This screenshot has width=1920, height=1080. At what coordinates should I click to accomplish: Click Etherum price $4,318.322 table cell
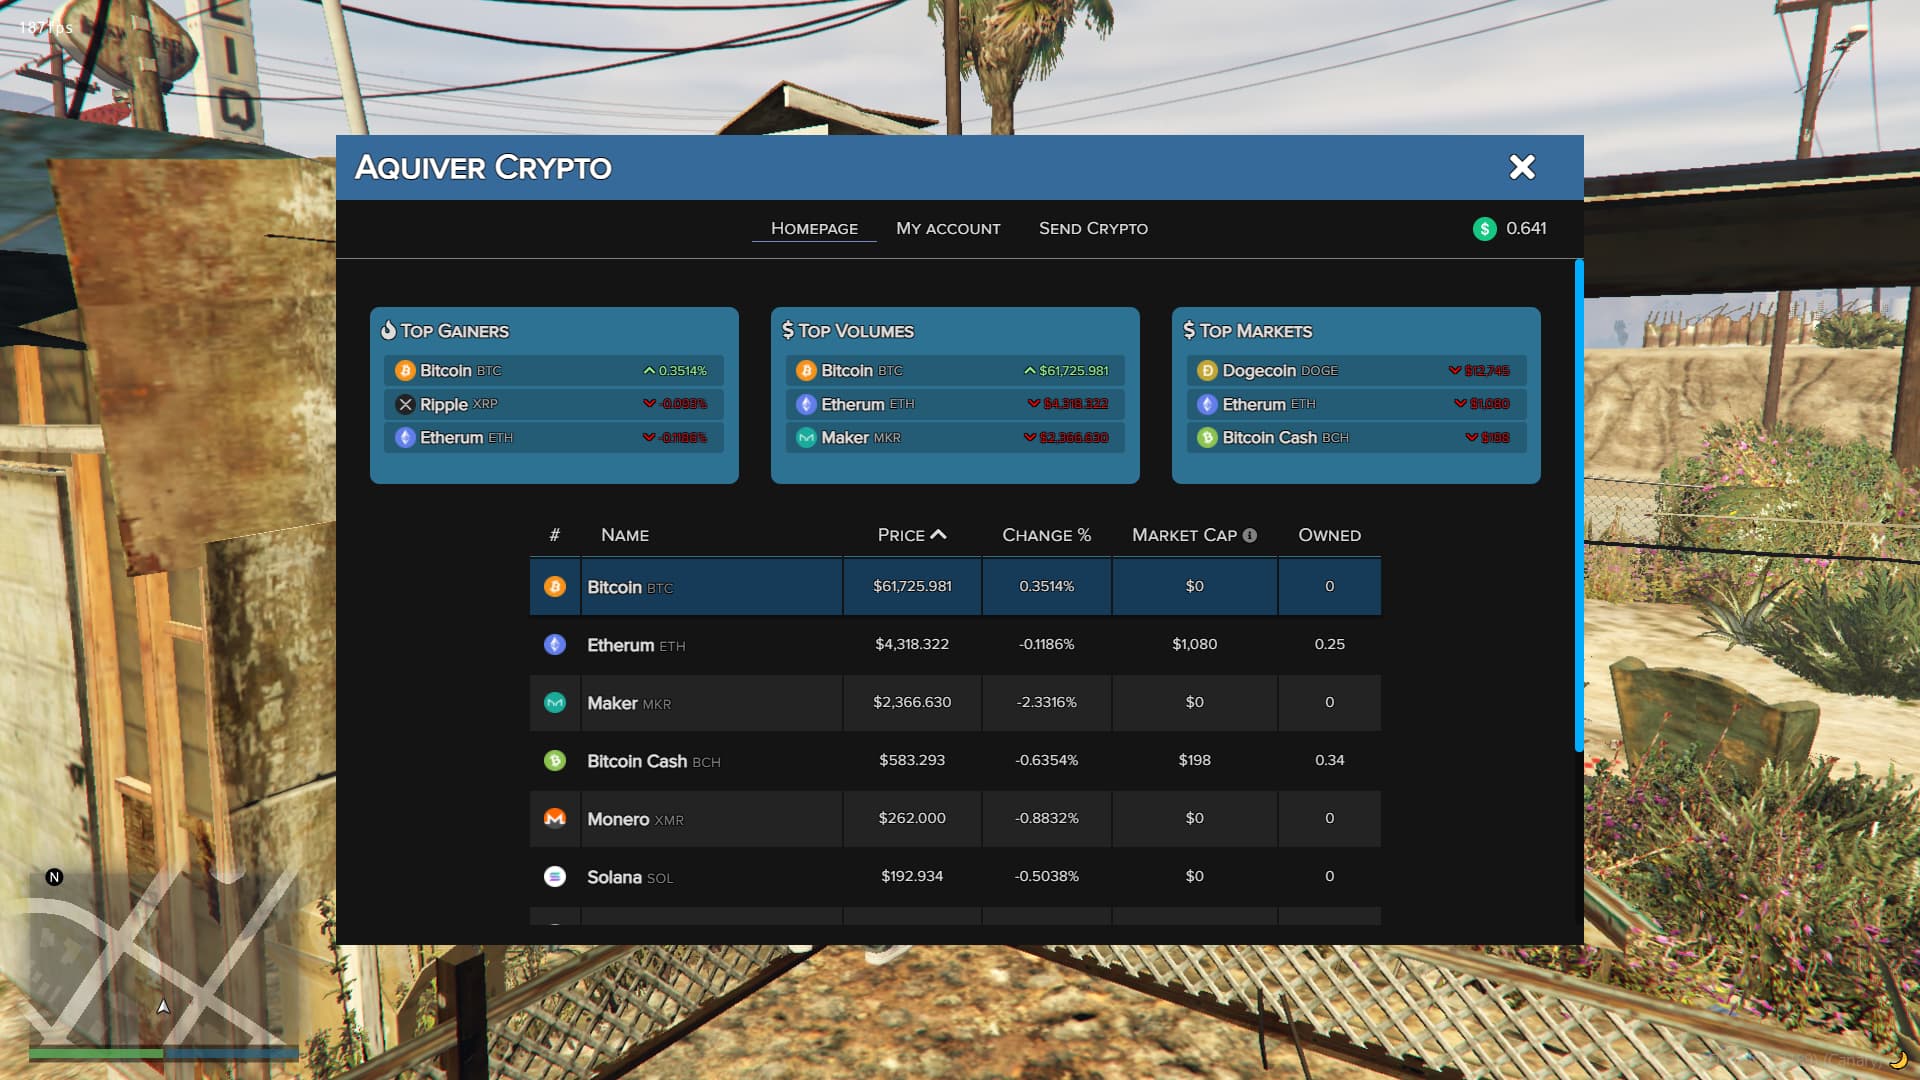[912, 644]
